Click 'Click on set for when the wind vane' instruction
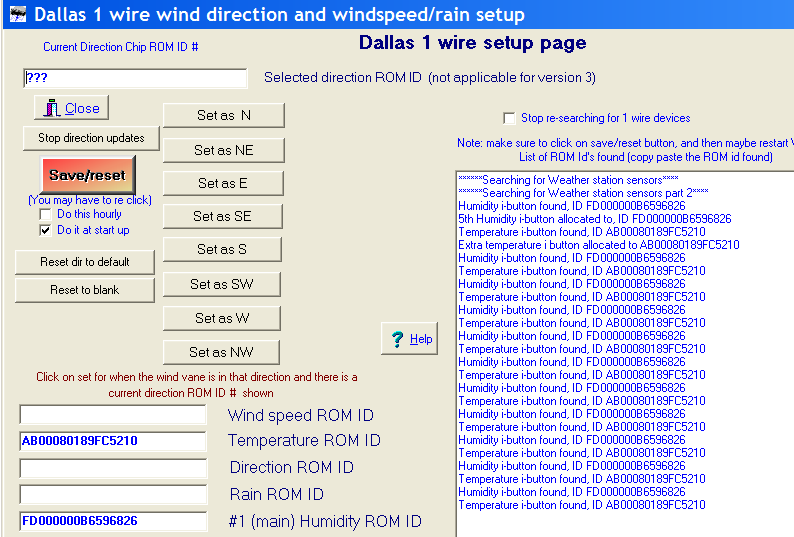Image resolution: width=794 pixels, height=537 pixels. (196, 385)
